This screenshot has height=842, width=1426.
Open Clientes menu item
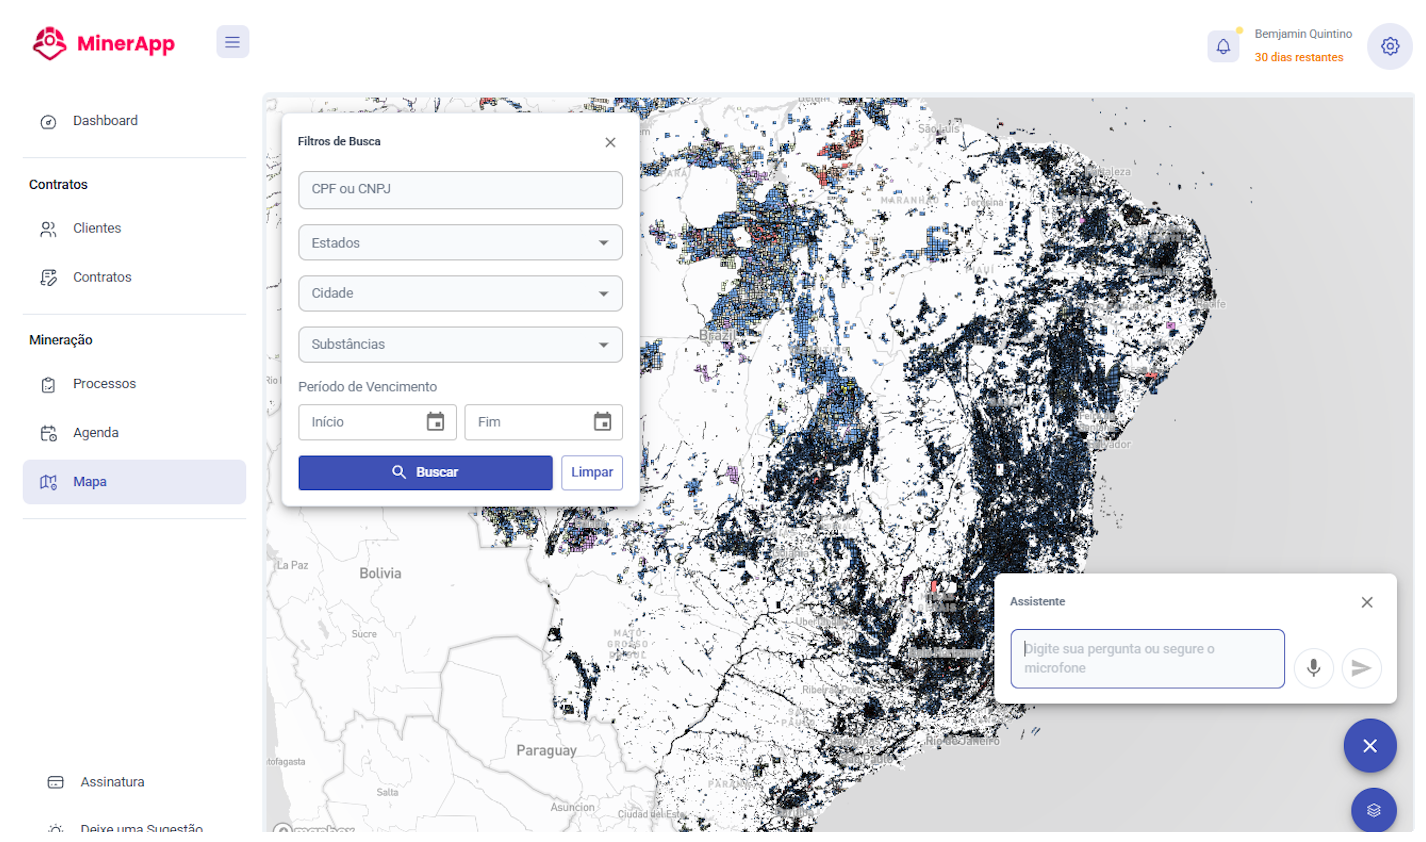coord(134,229)
